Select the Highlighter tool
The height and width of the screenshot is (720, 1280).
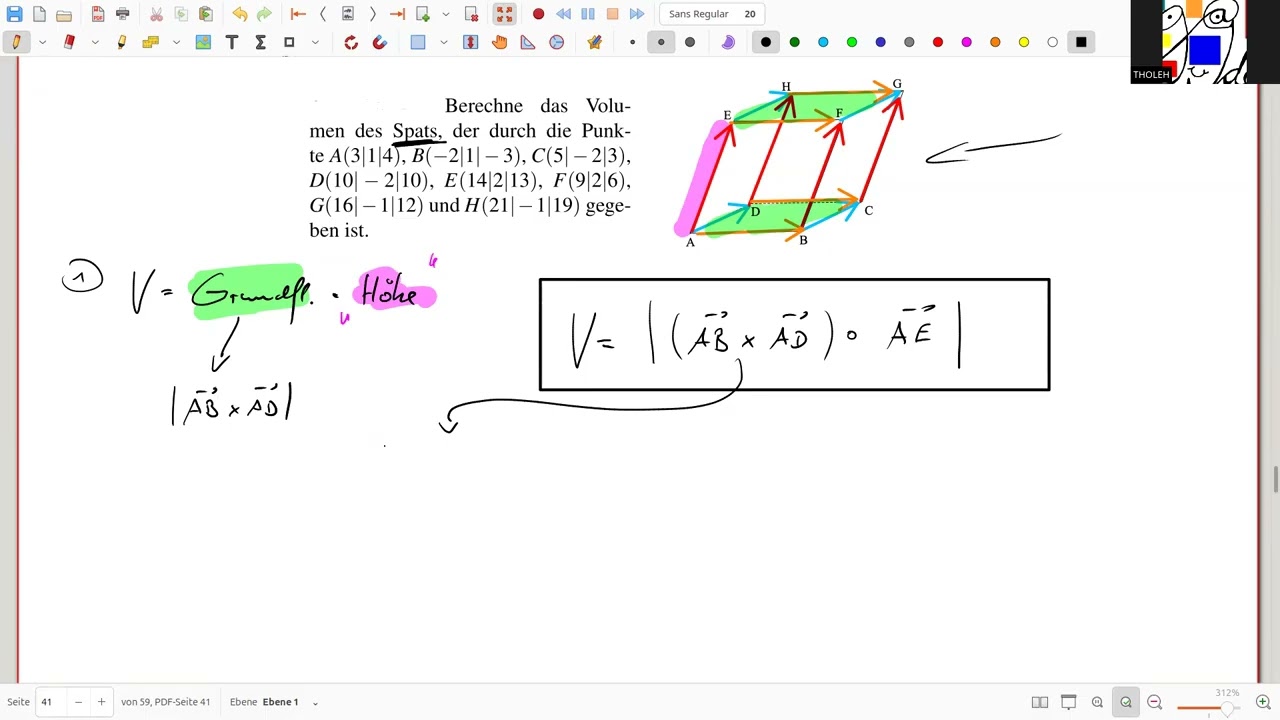[x=122, y=42]
